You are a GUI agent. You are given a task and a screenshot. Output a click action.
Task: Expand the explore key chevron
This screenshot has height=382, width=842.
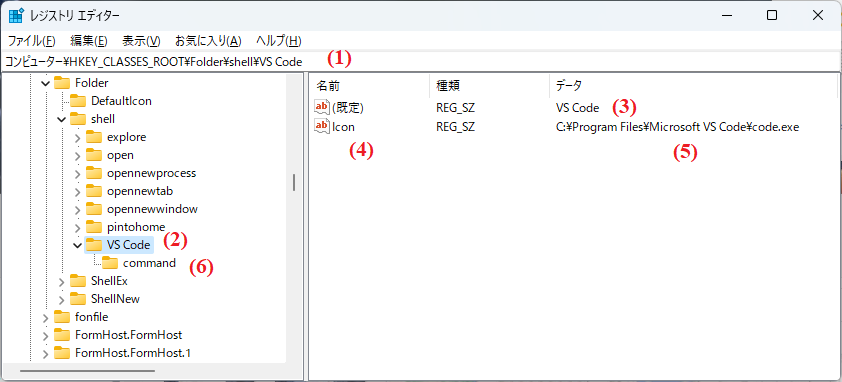point(78,138)
